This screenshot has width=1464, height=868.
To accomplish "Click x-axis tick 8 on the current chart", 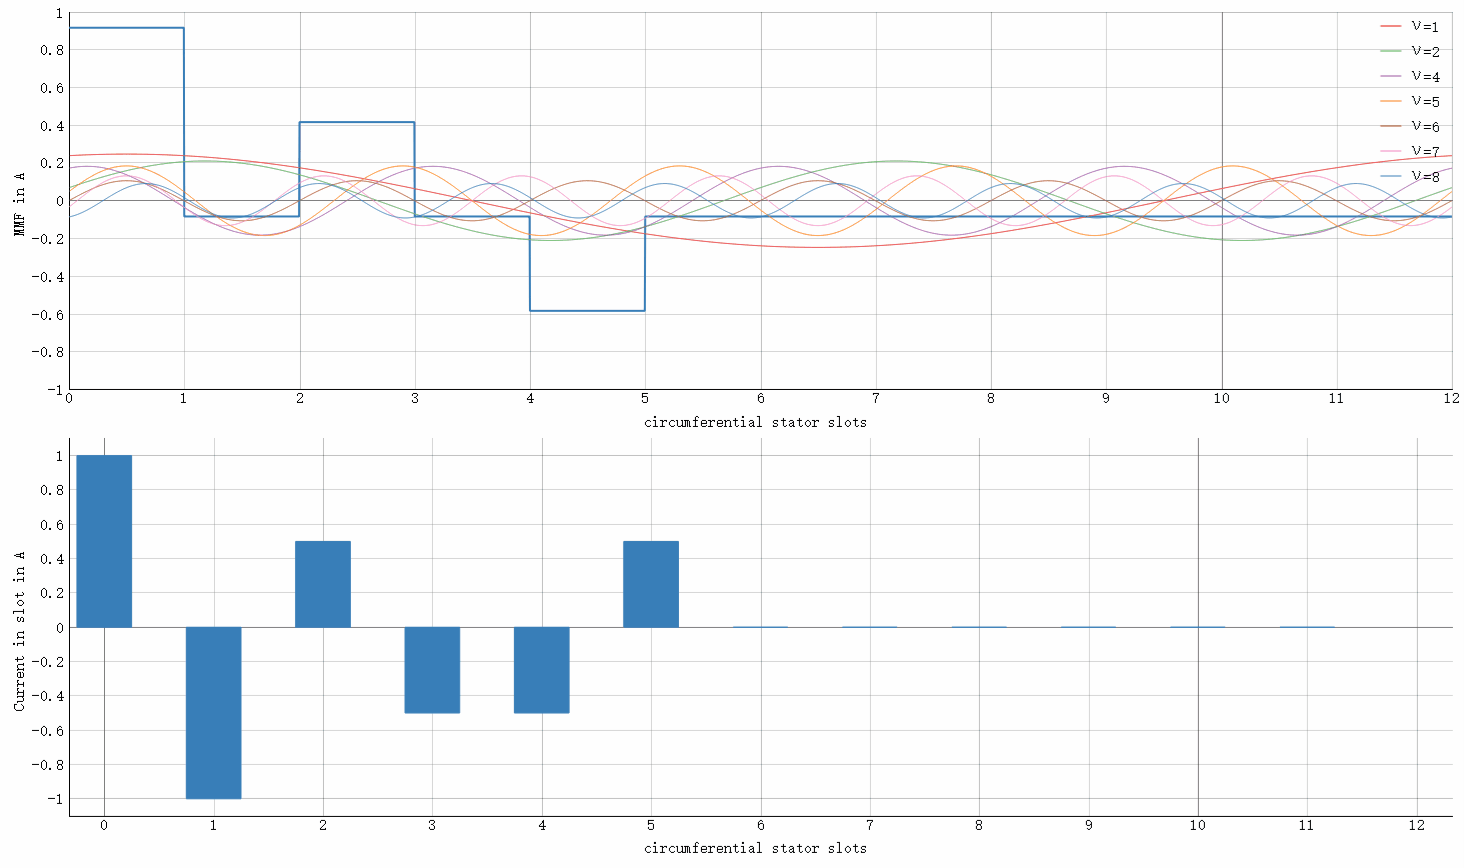I will [x=979, y=825].
